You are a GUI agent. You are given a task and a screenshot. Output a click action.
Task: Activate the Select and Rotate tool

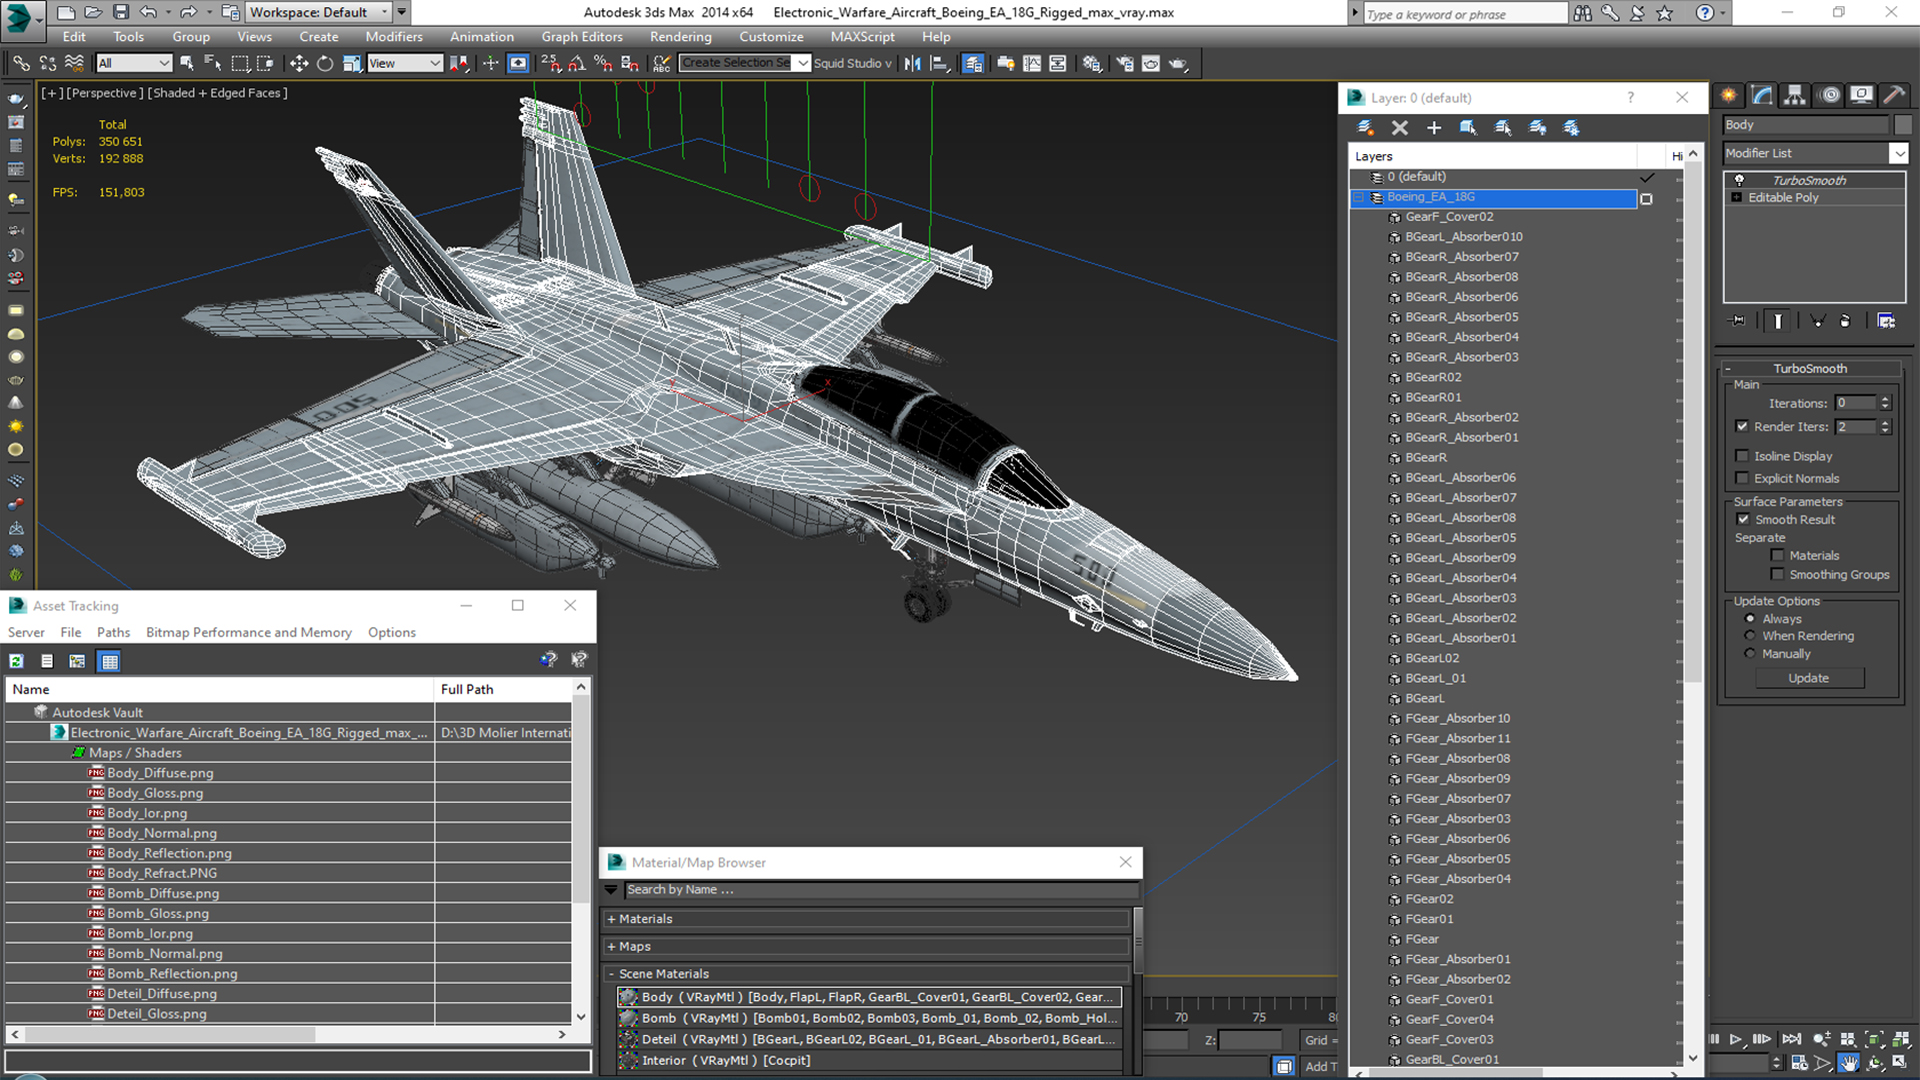point(325,63)
